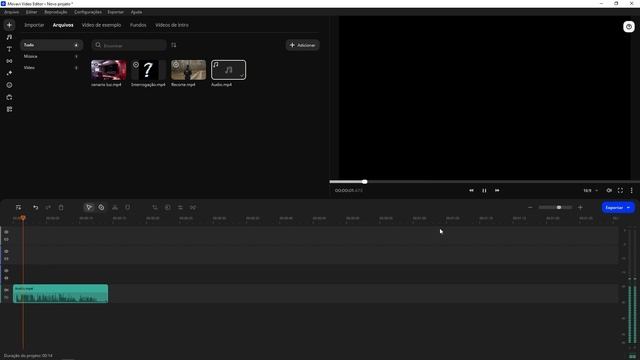Open the Effects sparkle sidebar icon
The width and height of the screenshot is (640, 360).
pyautogui.click(x=9, y=73)
